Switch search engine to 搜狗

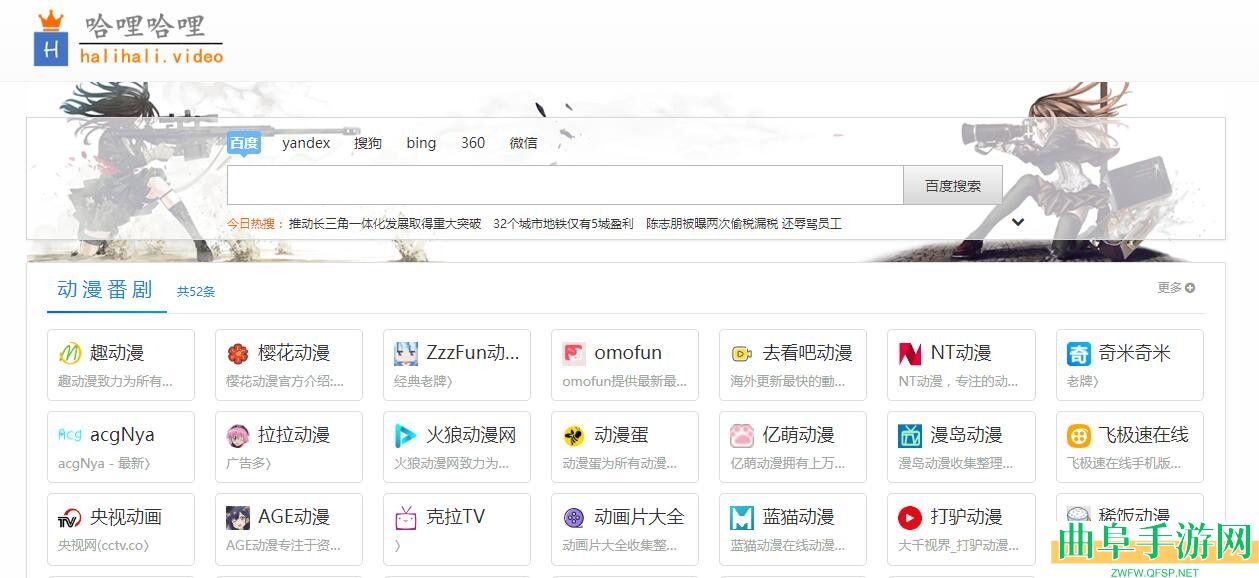click(x=368, y=143)
